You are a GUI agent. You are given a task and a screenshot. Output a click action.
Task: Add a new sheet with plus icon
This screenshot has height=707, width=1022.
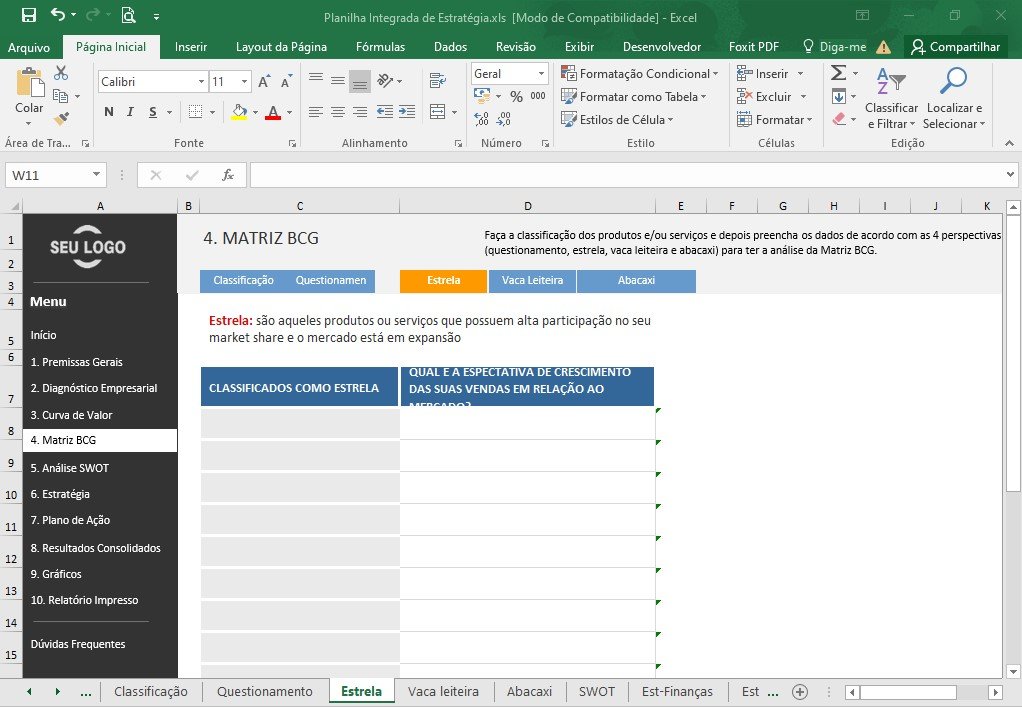pos(800,692)
